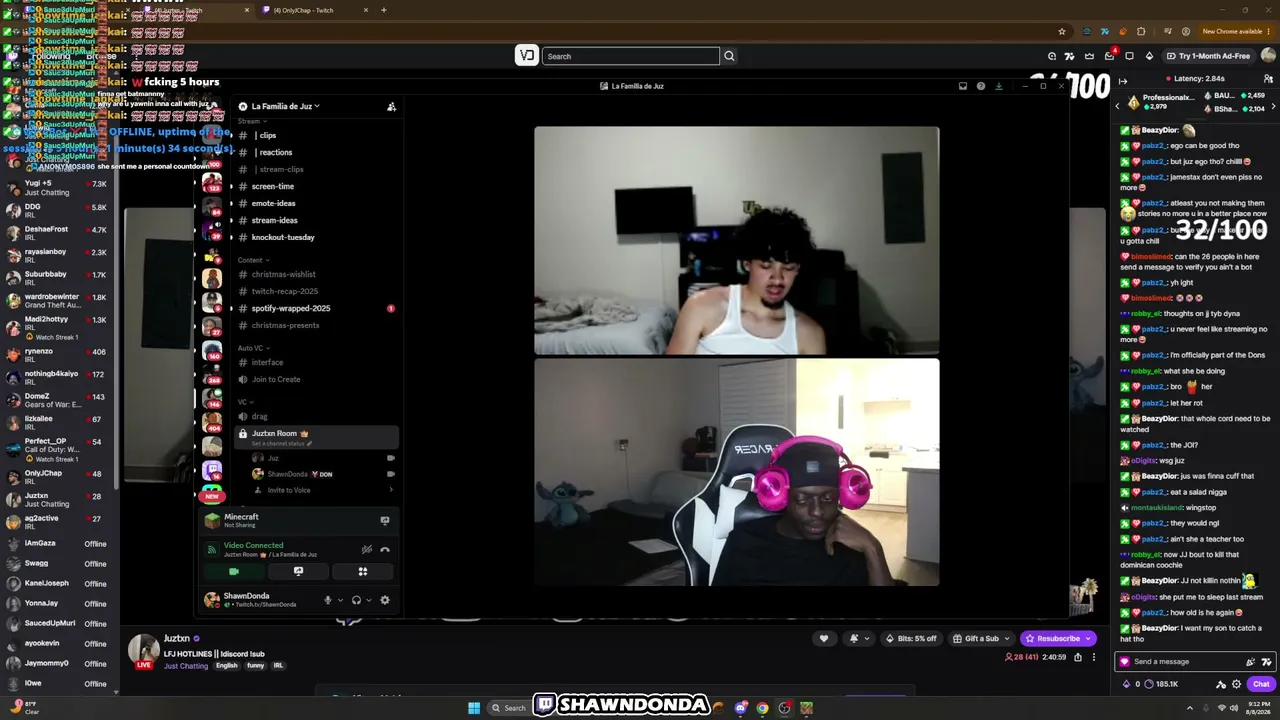Open Twitch notifications inbox
This screenshot has height=720, width=1280.
tap(1109, 56)
